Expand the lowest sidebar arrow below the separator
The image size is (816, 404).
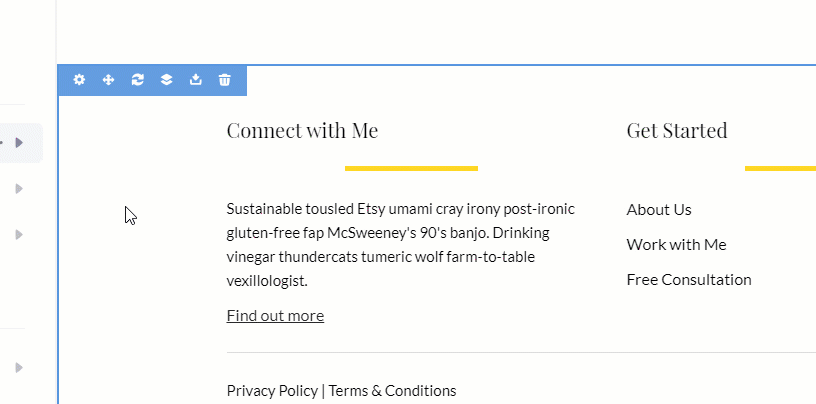[19, 368]
